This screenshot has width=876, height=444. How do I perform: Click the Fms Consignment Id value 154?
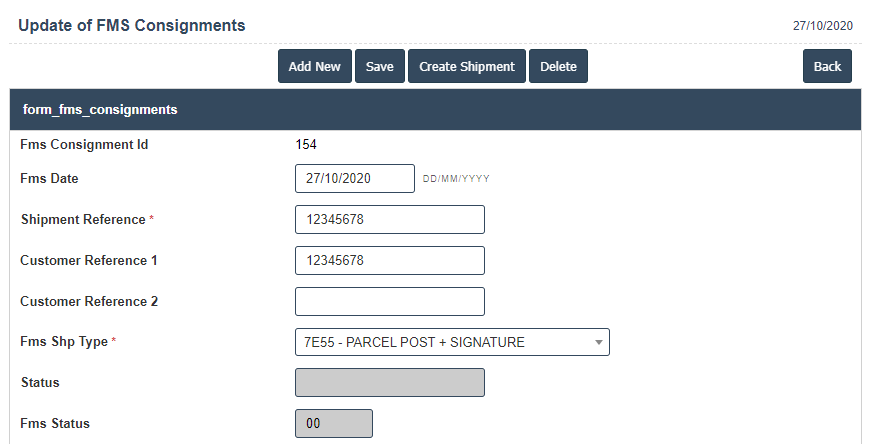306,145
